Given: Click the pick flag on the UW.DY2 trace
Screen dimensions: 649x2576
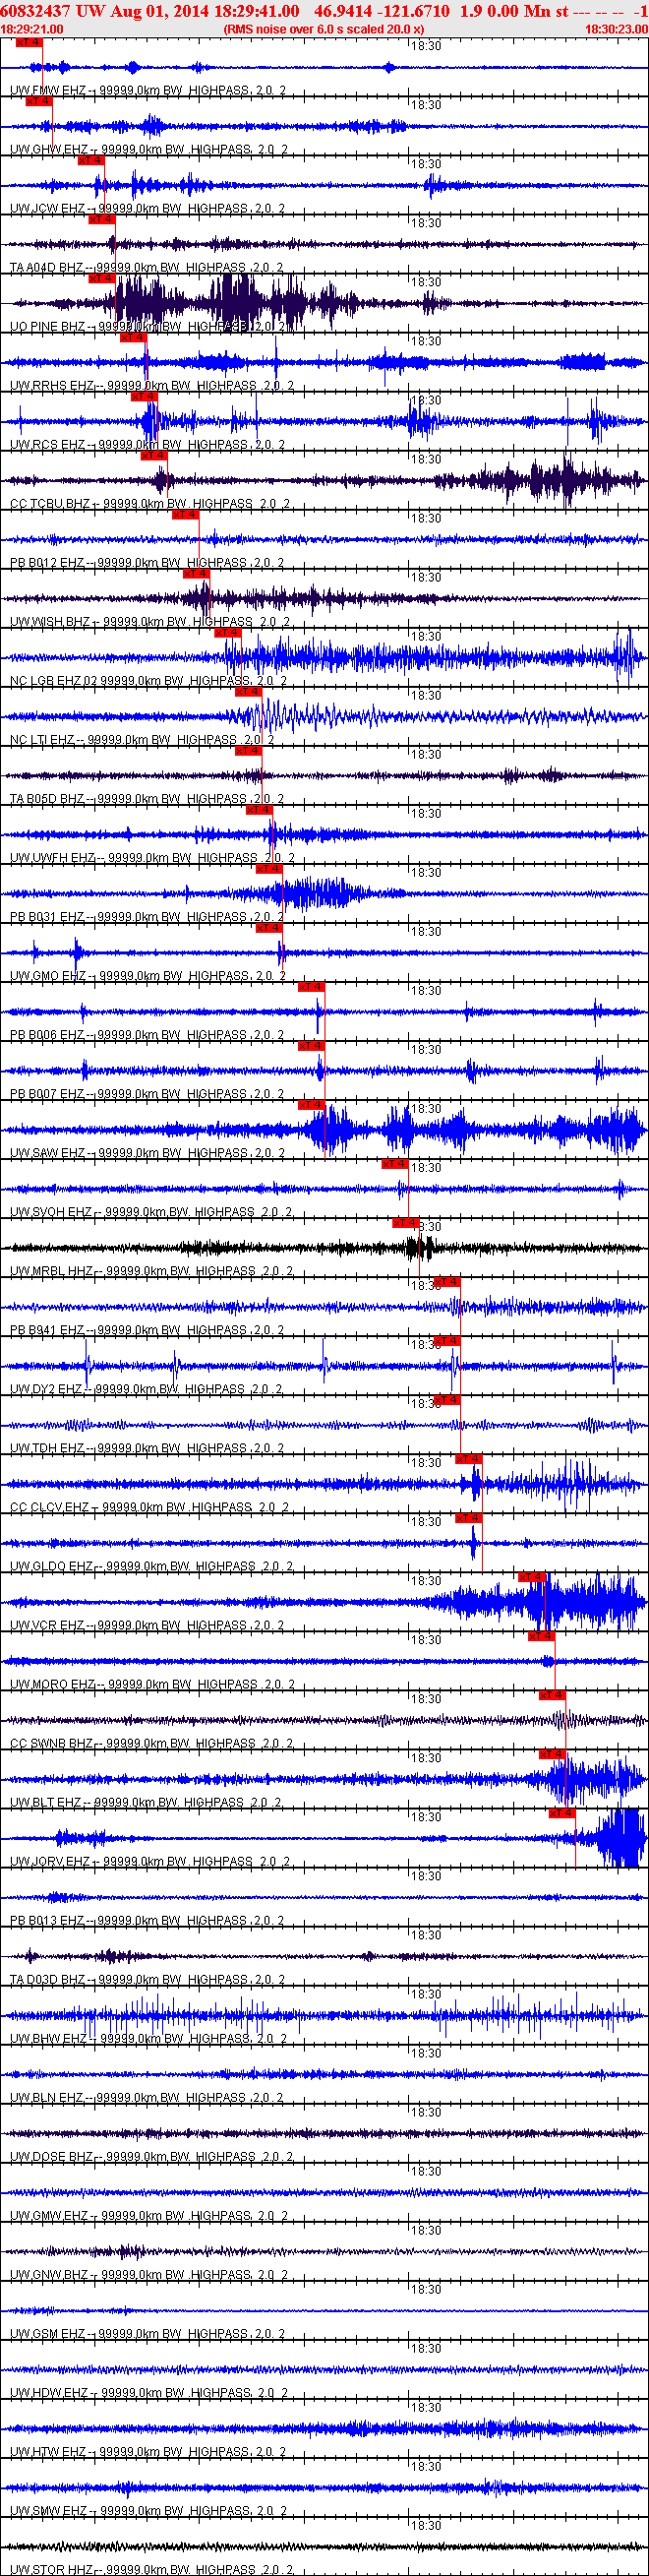Looking at the screenshot, I should pos(447,1341).
